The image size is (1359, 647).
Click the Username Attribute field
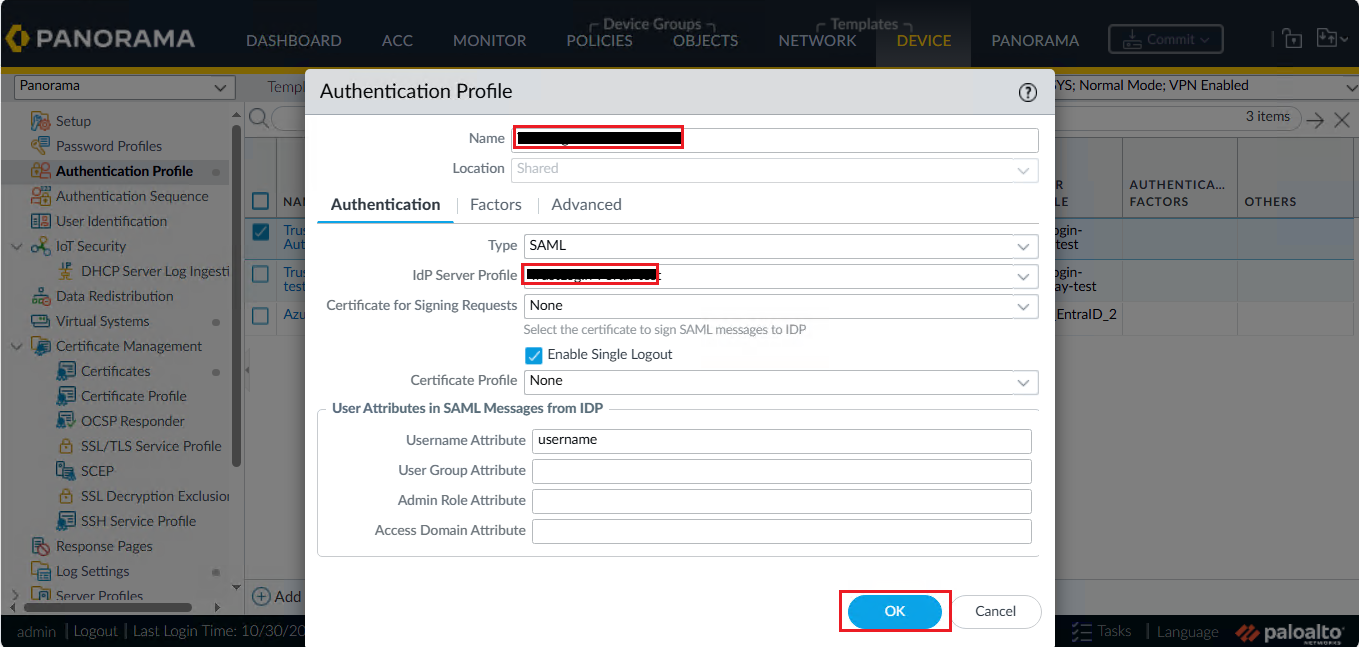tap(781, 441)
